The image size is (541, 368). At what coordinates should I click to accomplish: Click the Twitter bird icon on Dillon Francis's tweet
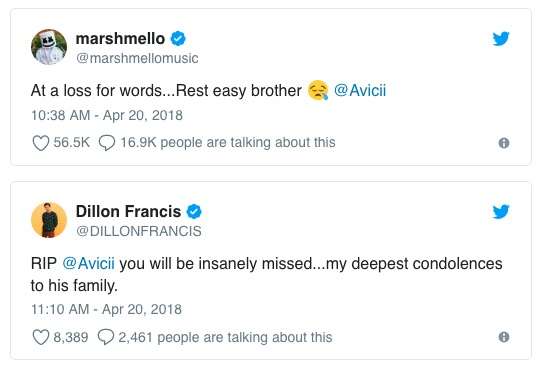pos(501,211)
